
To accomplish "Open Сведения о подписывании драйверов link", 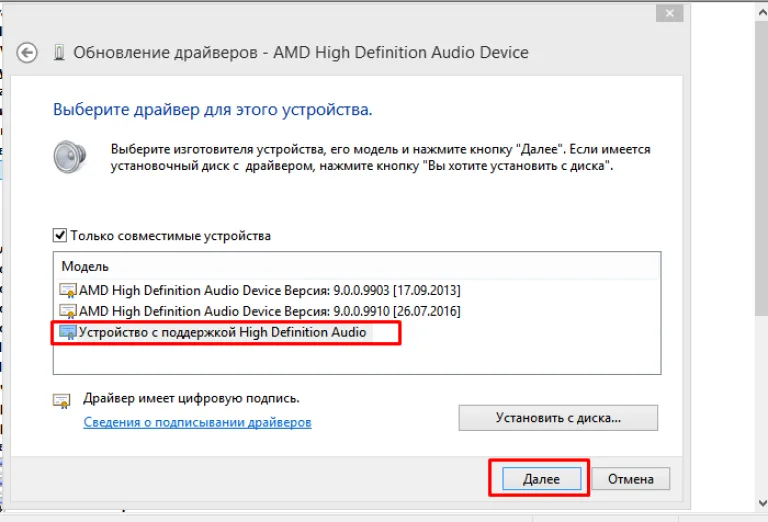I will pyautogui.click(x=197, y=422).
